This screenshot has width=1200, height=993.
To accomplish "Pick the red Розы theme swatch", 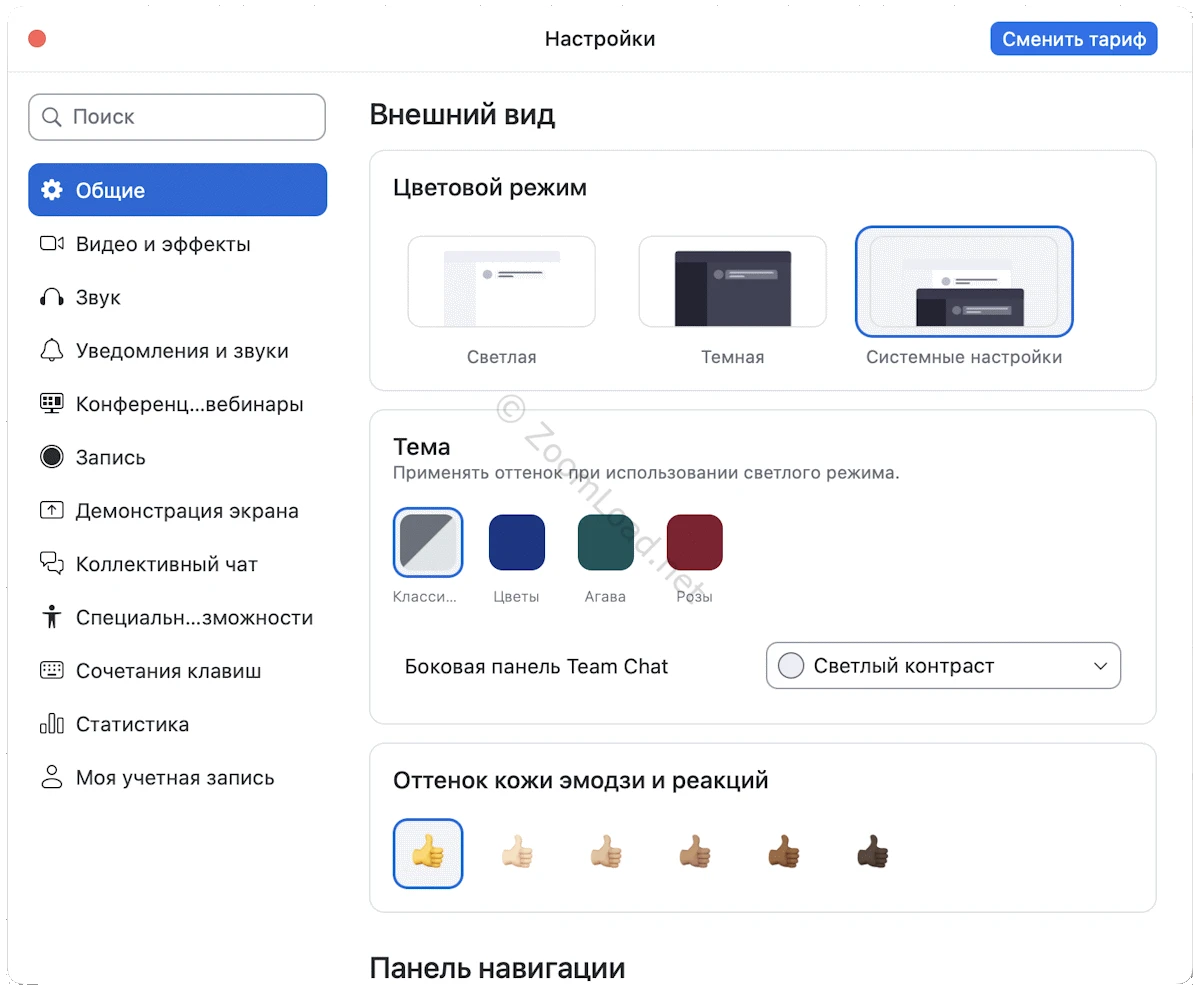I will pyautogui.click(x=694, y=543).
